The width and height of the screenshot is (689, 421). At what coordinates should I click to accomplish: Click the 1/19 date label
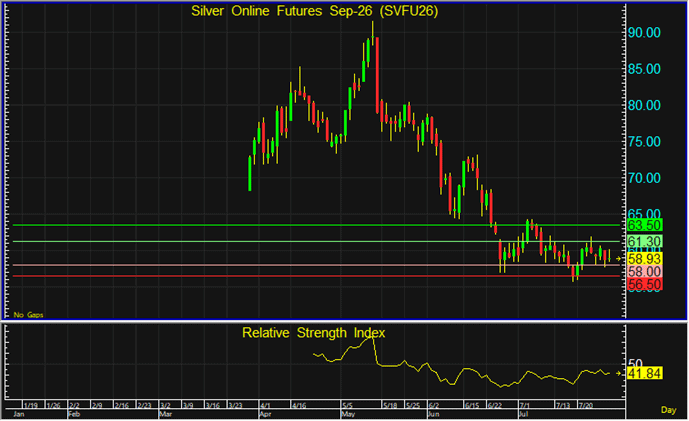31,405
